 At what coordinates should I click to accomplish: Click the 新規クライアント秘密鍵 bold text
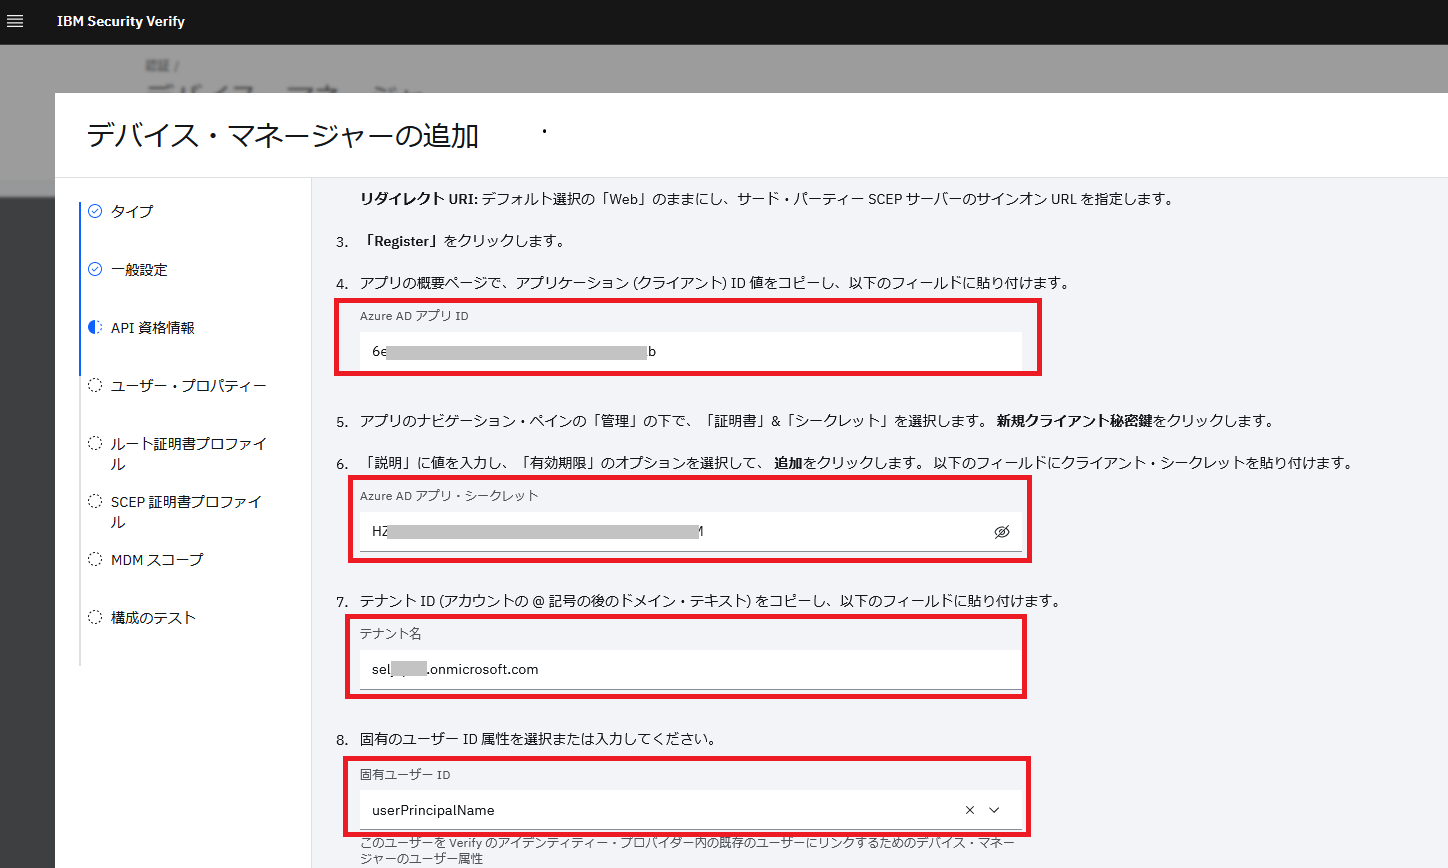pos(1074,421)
